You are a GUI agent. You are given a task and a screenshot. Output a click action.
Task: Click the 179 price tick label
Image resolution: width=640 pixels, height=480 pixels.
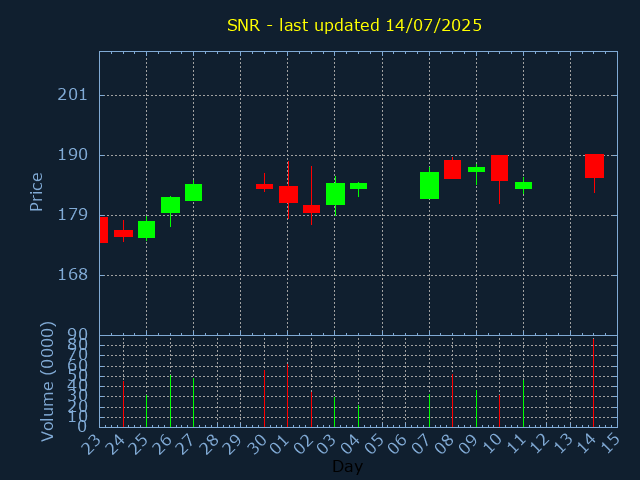(72, 215)
